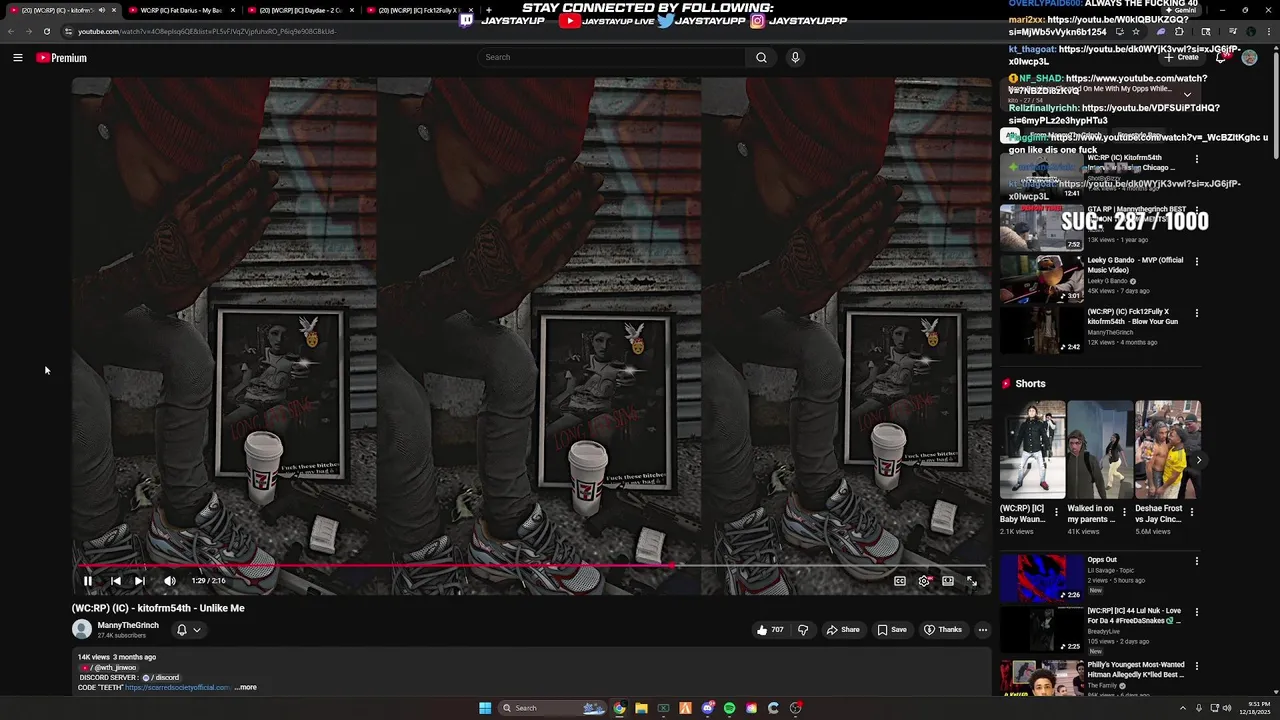Open the player settings gear

pos(924,581)
